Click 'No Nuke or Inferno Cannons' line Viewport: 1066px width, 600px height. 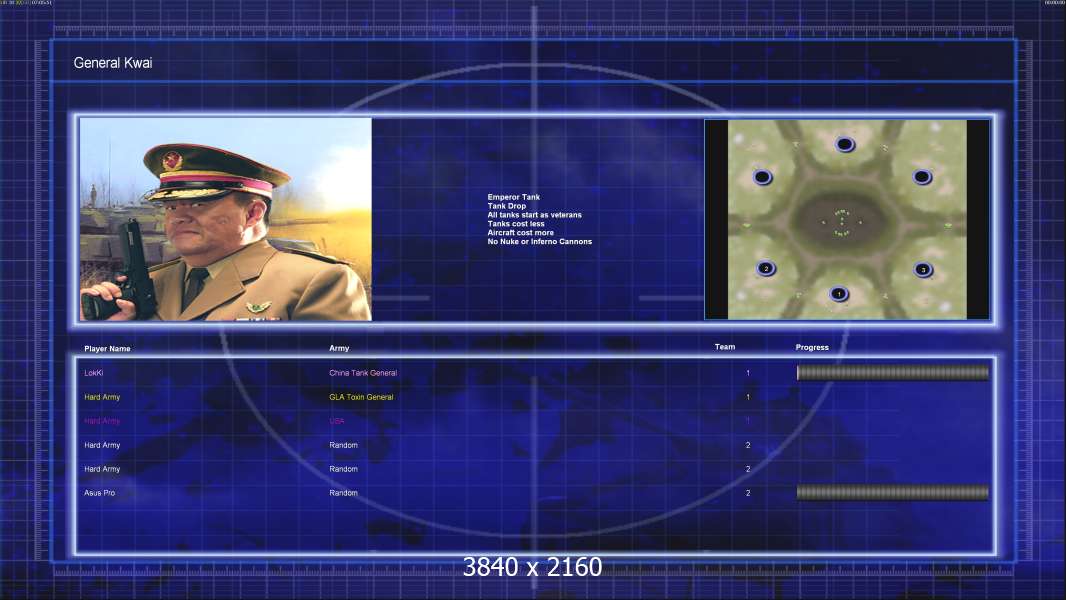click(x=540, y=241)
